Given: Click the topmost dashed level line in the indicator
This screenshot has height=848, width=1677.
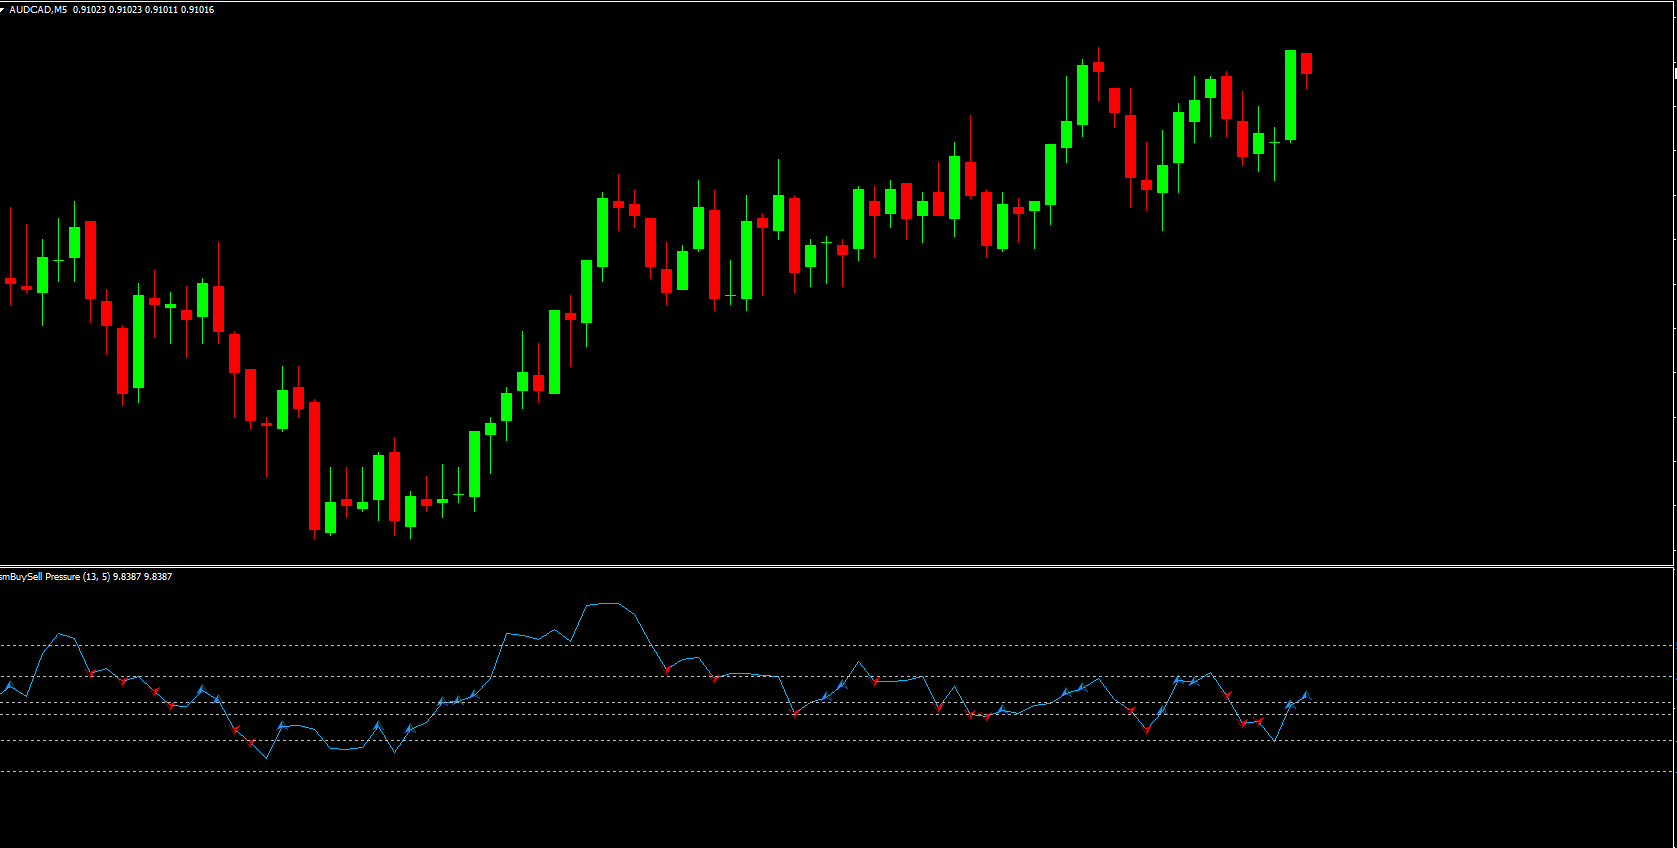Looking at the screenshot, I should (x=800, y=646).
